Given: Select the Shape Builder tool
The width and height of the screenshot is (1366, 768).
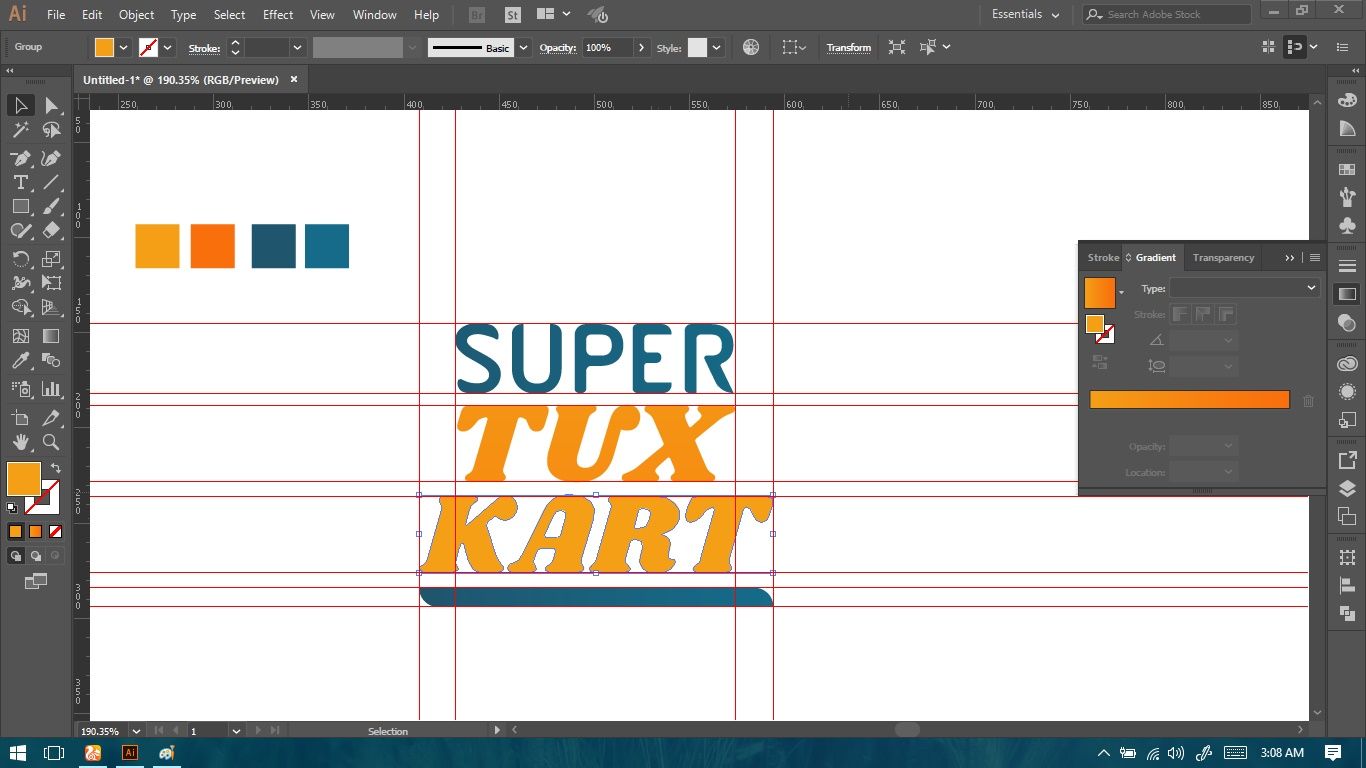Looking at the screenshot, I should coord(20,307).
